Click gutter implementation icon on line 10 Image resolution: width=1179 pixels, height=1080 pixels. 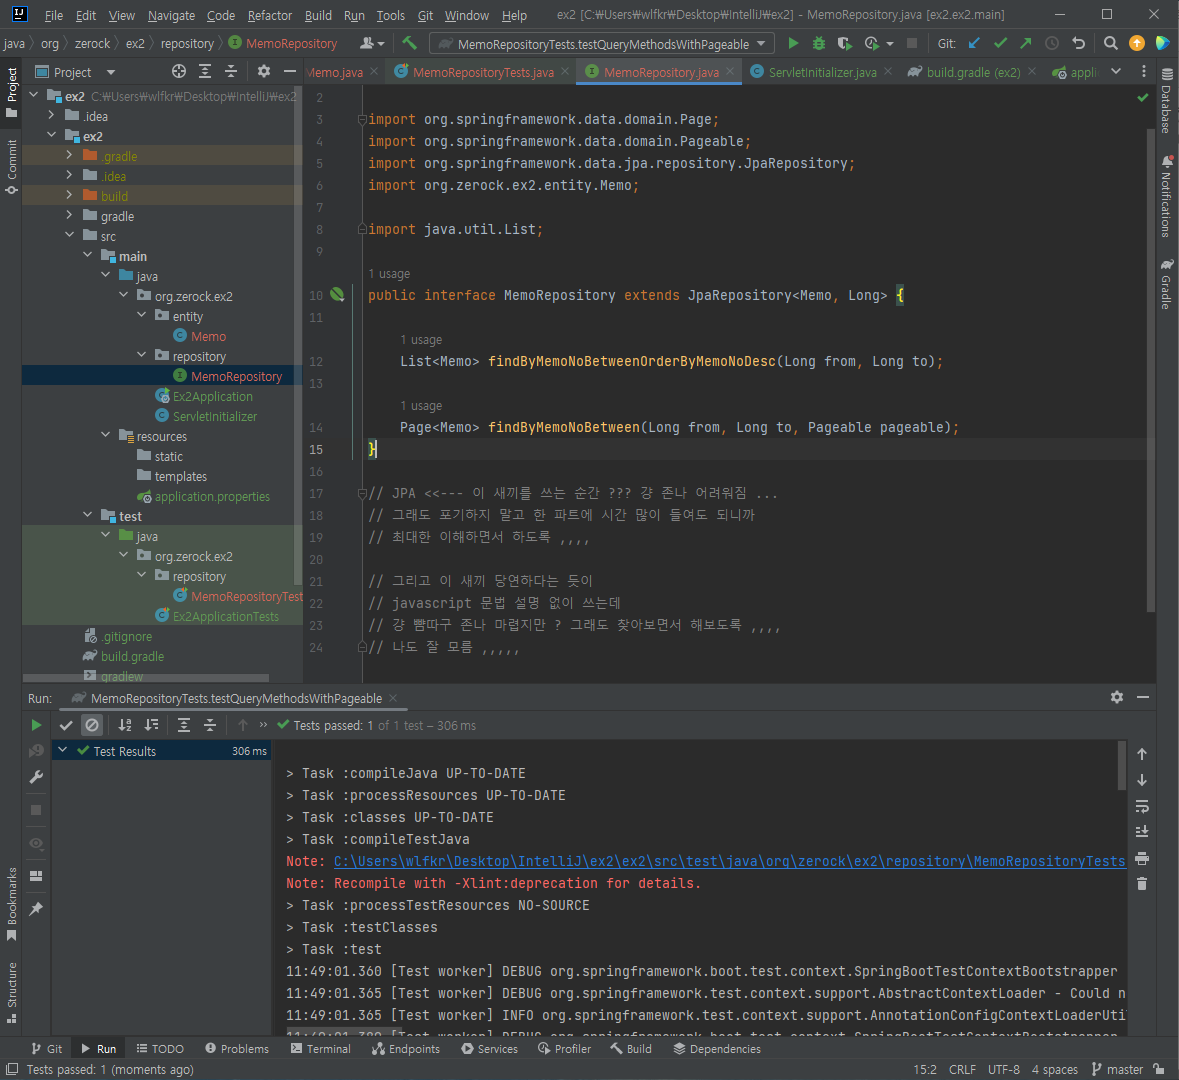[337, 295]
